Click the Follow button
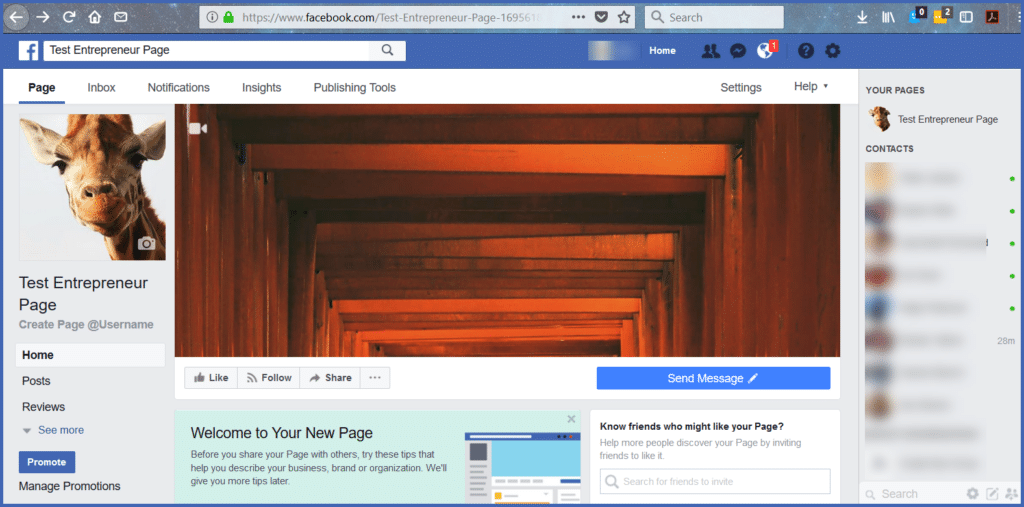The width and height of the screenshot is (1024, 507). [269, 378]
